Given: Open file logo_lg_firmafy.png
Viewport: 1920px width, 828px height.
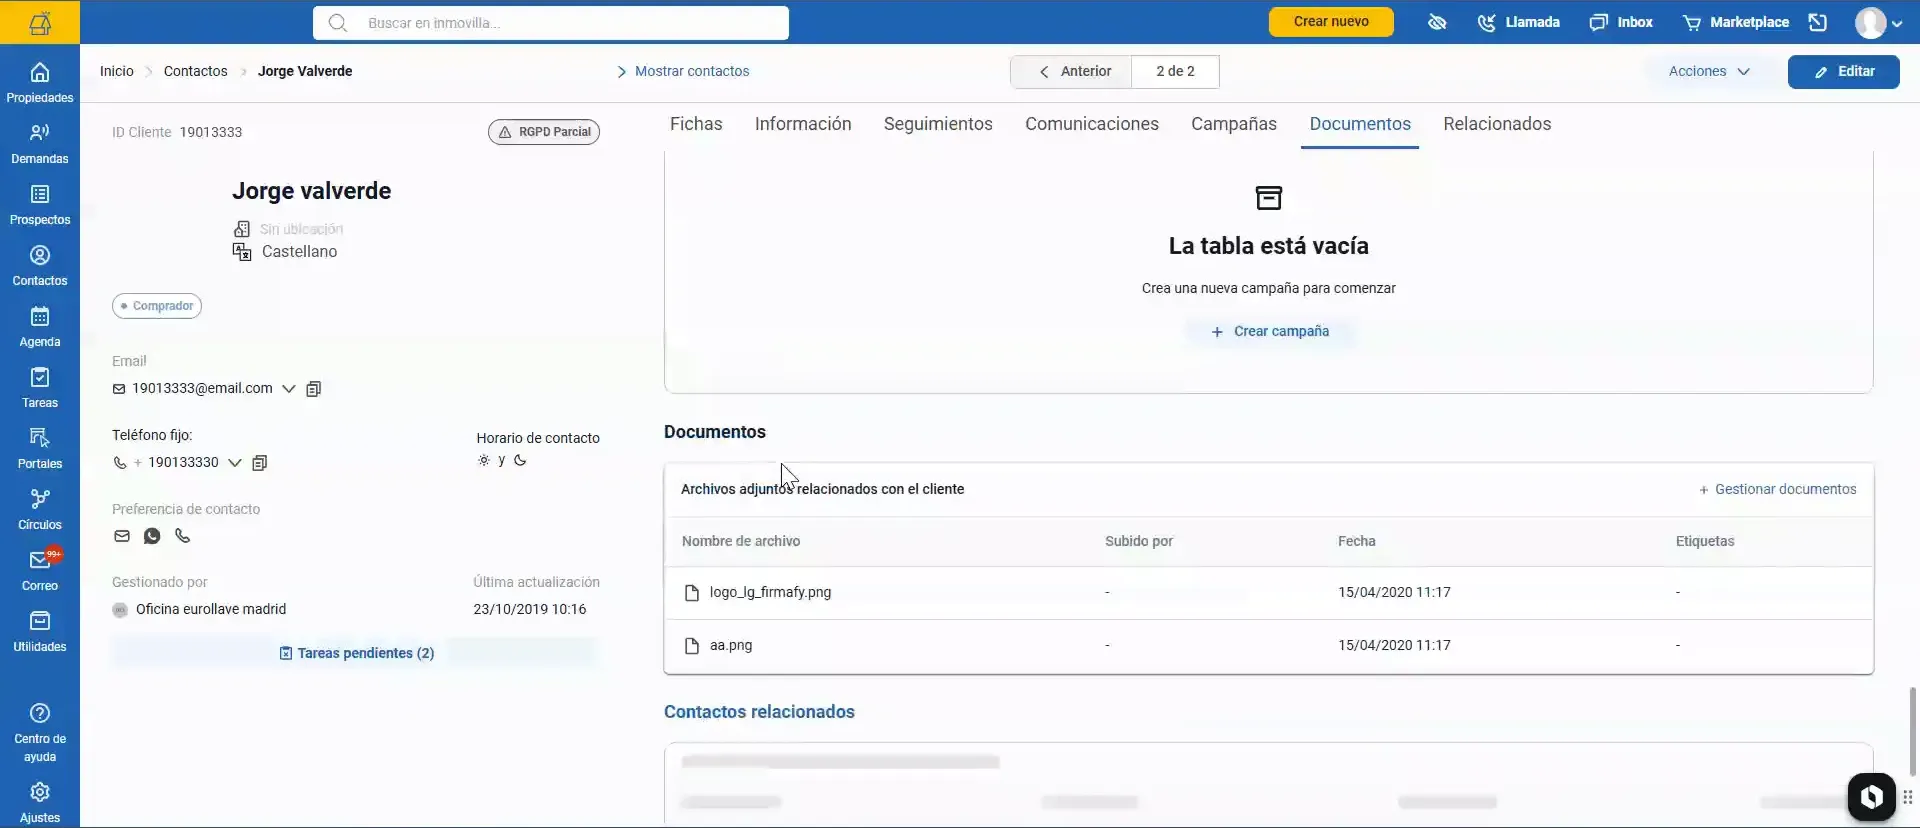Looking at the screenshot, I should 770,592.
